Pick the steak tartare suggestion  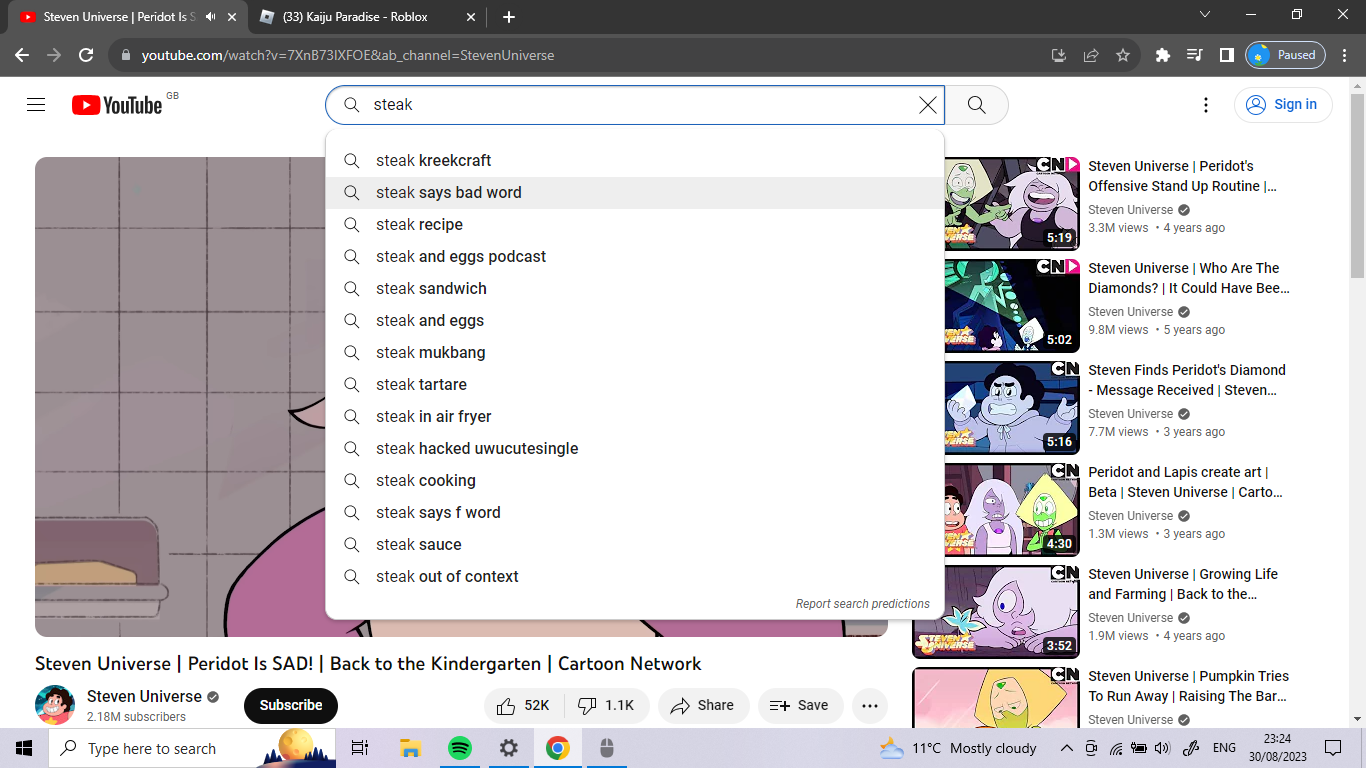tap(635, 385)
